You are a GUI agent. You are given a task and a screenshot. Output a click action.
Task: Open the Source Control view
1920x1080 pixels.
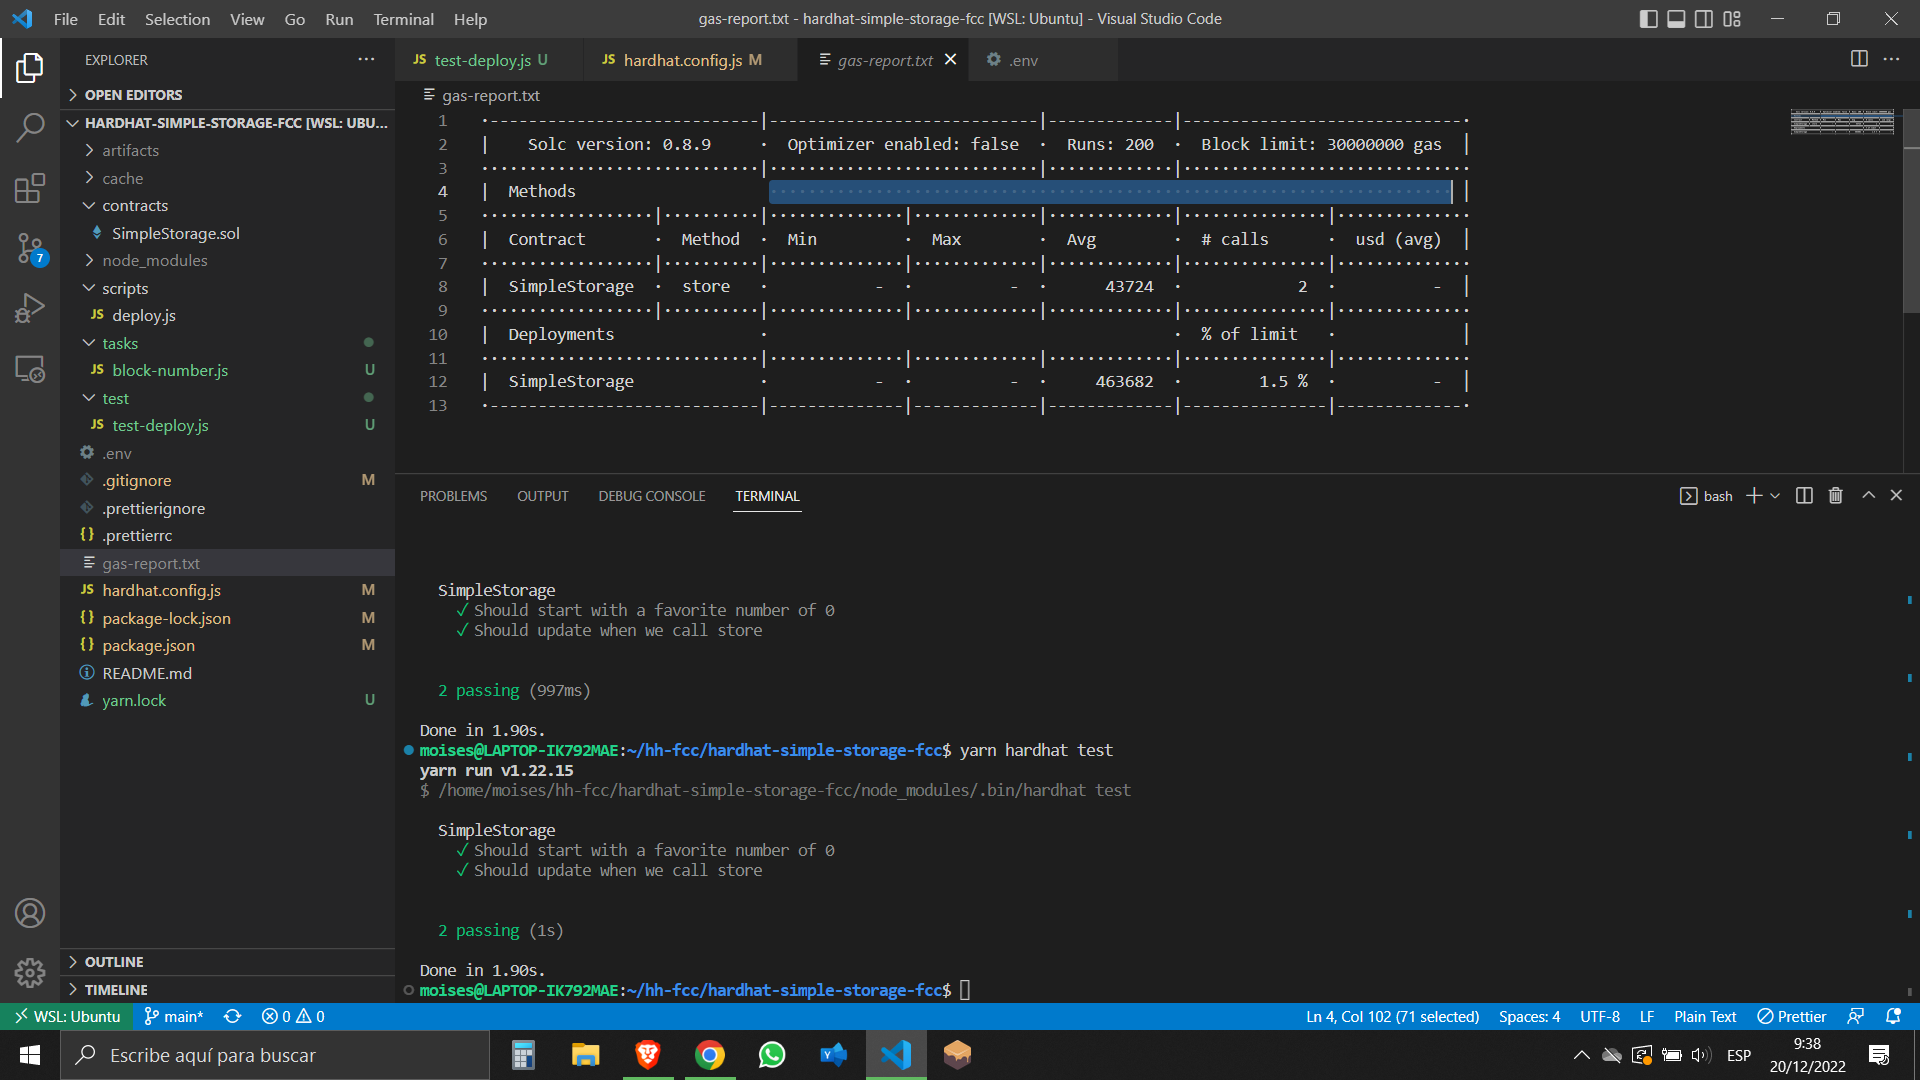click(x=30, y=250)
